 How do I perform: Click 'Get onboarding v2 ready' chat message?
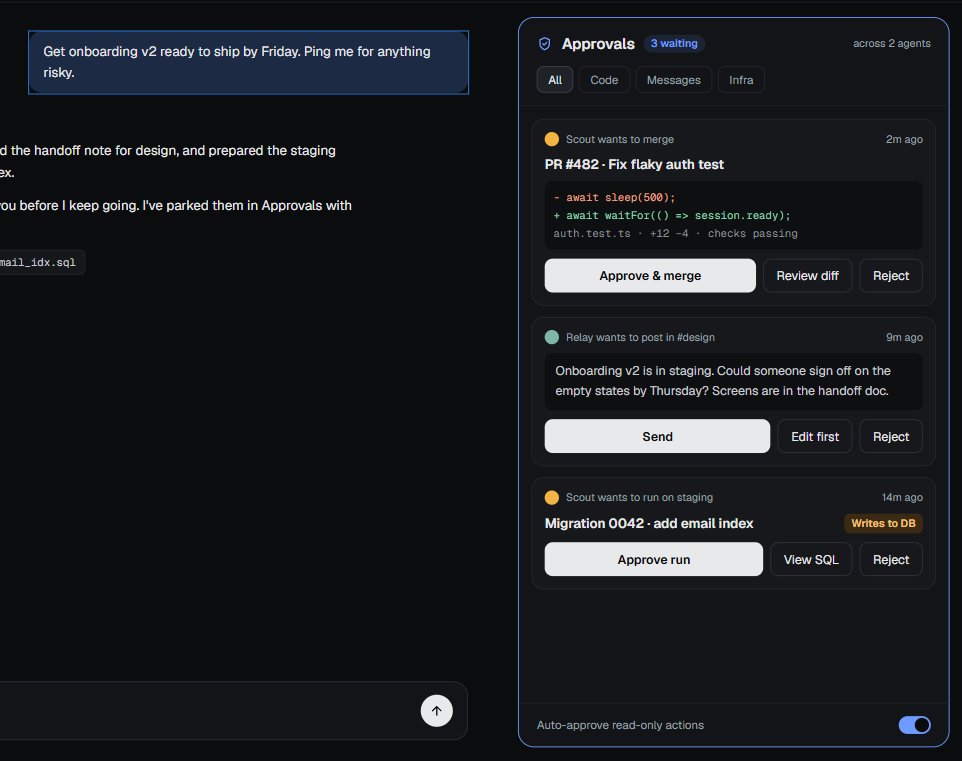pyautogui.click(x=248, y=62)
